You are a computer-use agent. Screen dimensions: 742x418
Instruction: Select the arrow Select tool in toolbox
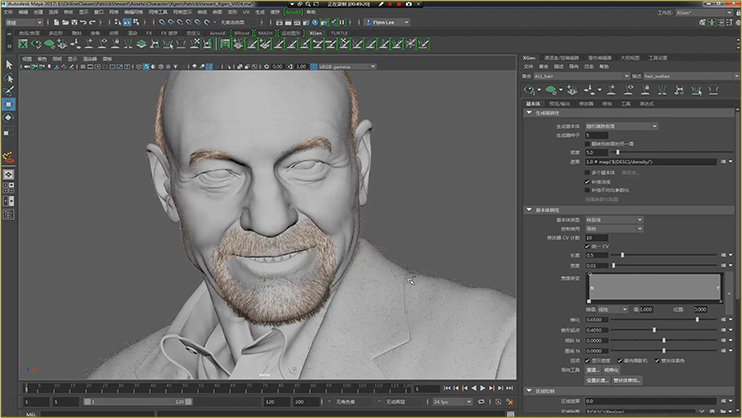coord(9,65)
